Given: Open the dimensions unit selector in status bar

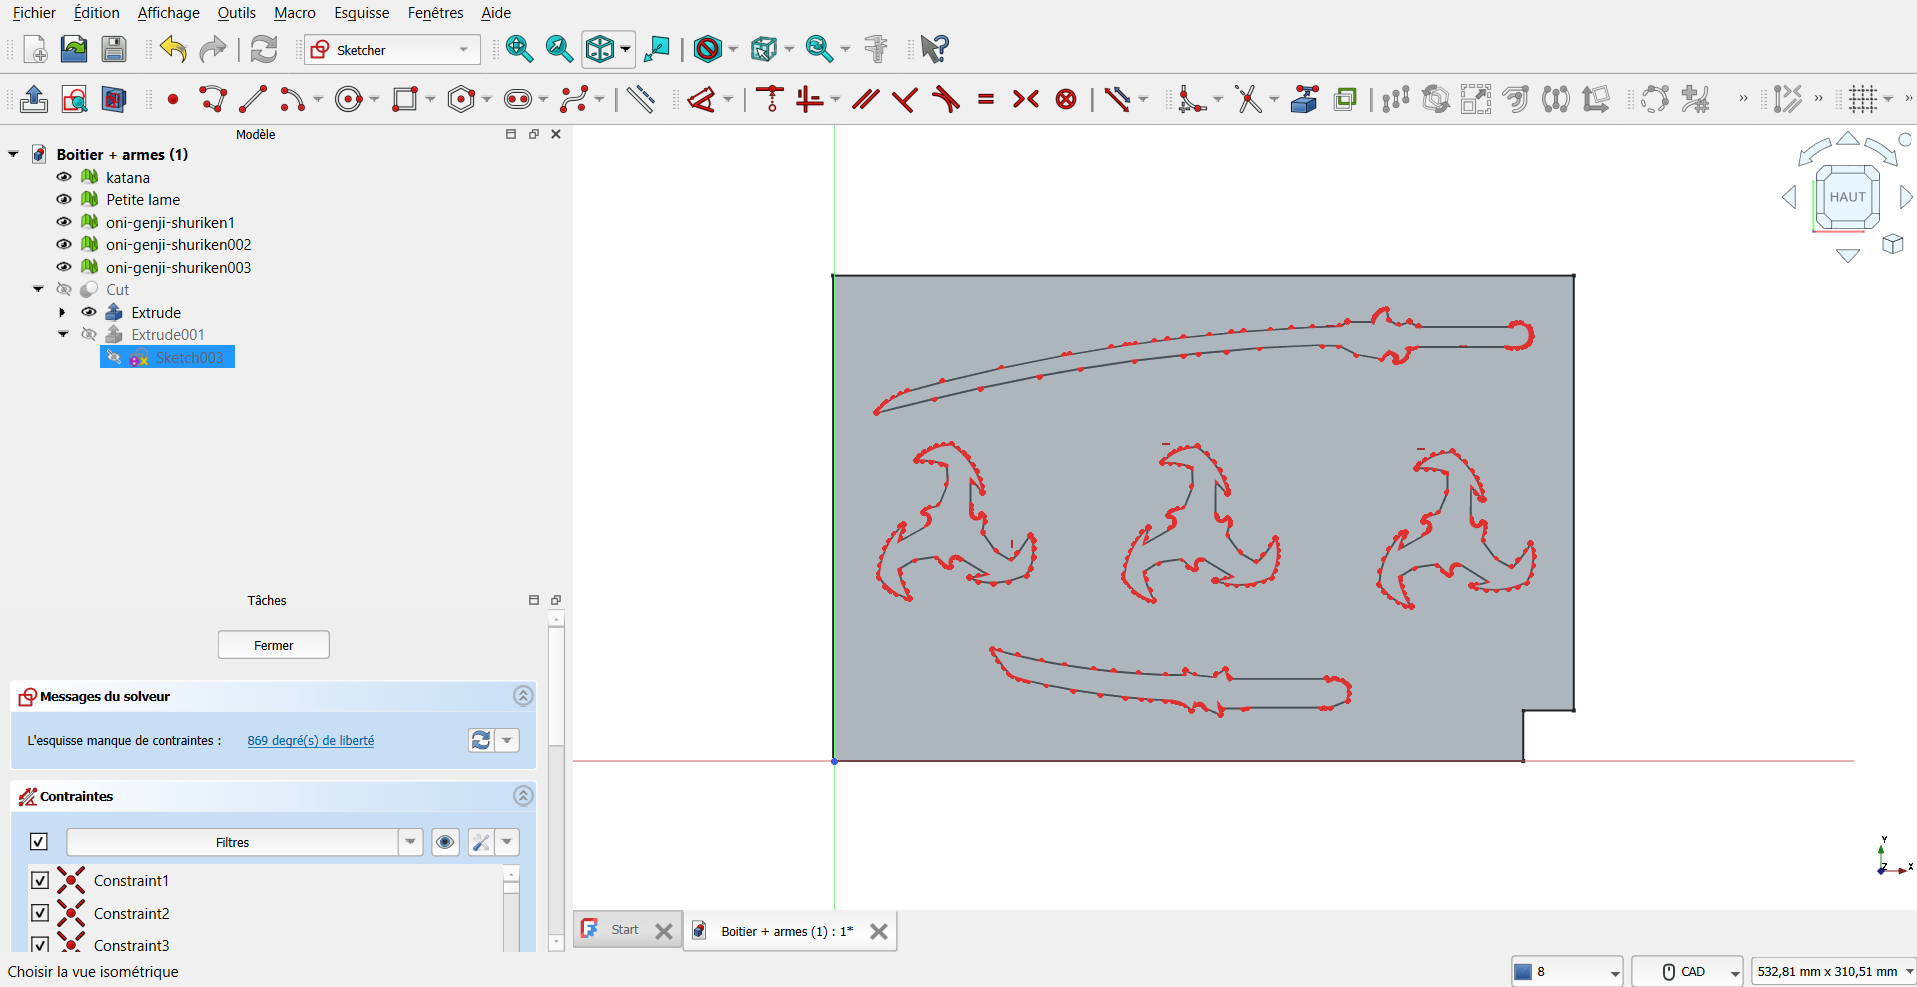Looking at the screenshot, I should tap(1833, 972).
